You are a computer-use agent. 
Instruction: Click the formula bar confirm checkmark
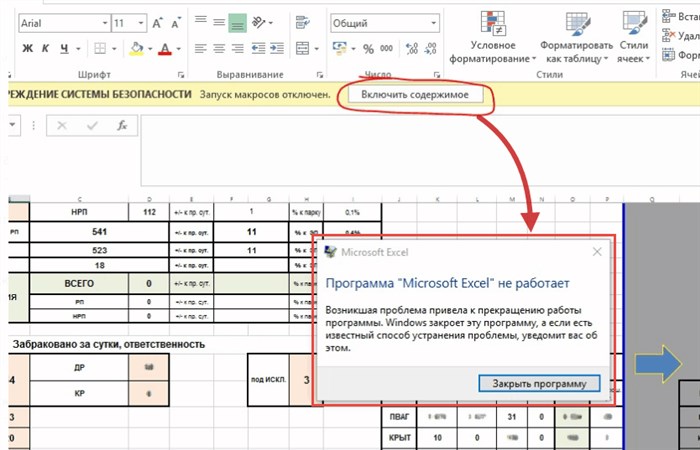click(x=92, y=126)
